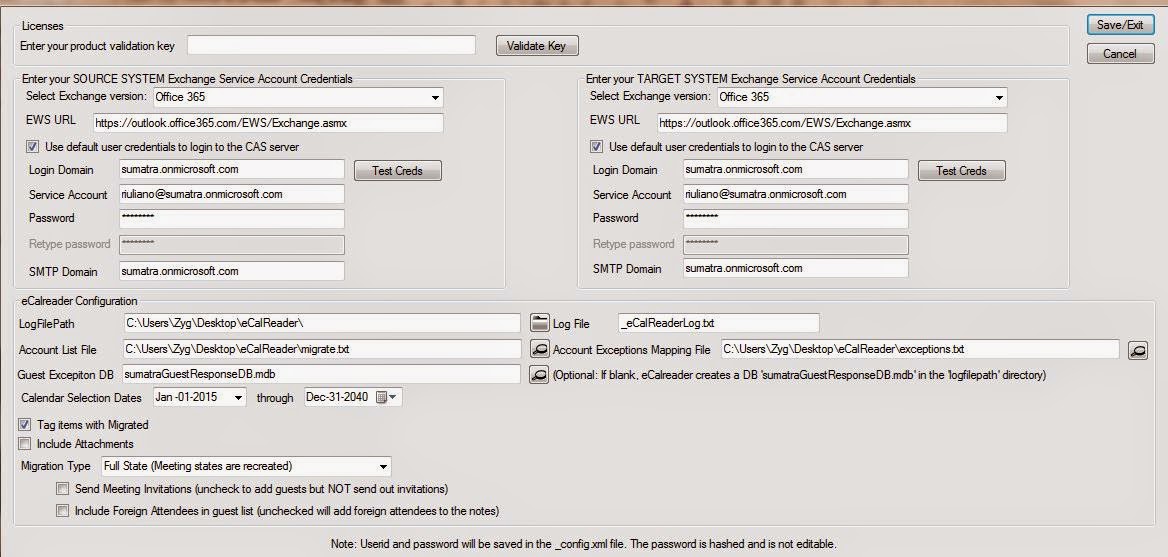1168x557 pixels.
Task: Click Account Exceptions Mapping File path field
Action: [920, 348]
